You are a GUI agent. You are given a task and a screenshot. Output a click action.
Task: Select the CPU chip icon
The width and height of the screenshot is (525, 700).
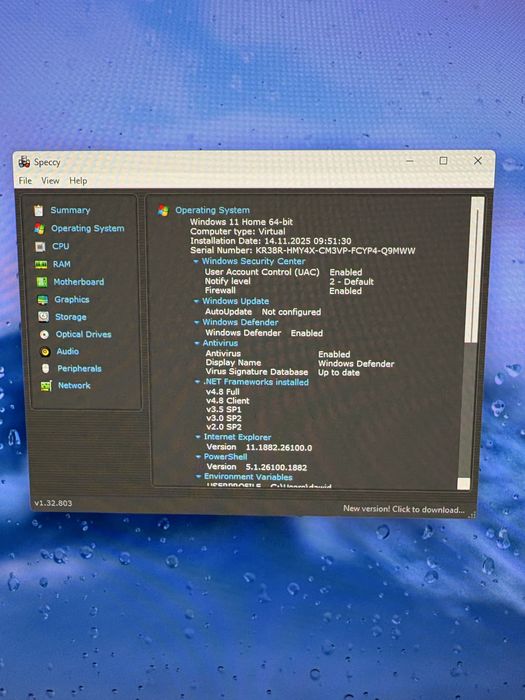coord(40,246)
